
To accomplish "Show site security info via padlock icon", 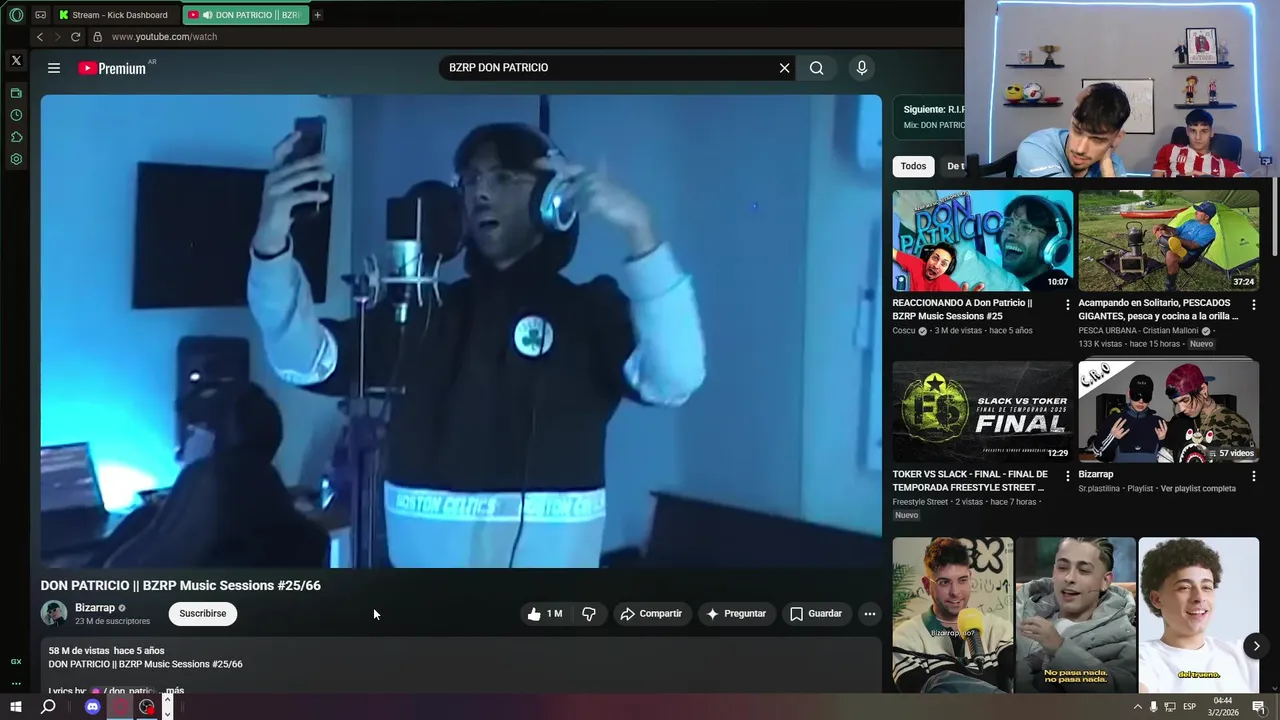I will pyautogui.click(x=97, y=37).
